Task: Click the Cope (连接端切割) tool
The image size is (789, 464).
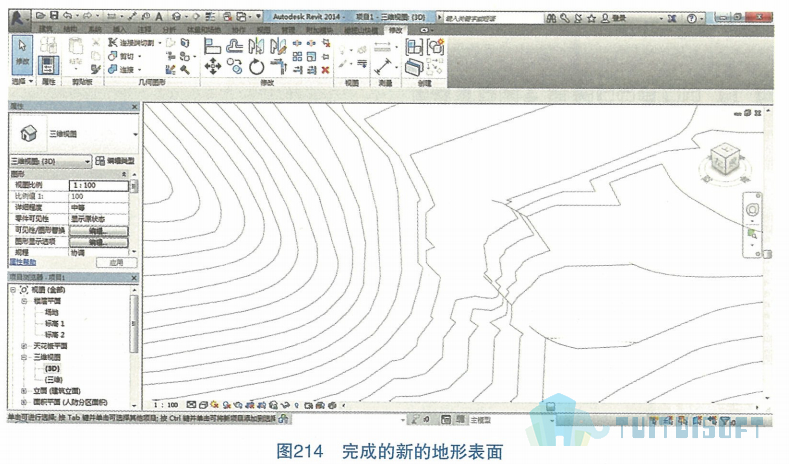Action: [131, 43]
